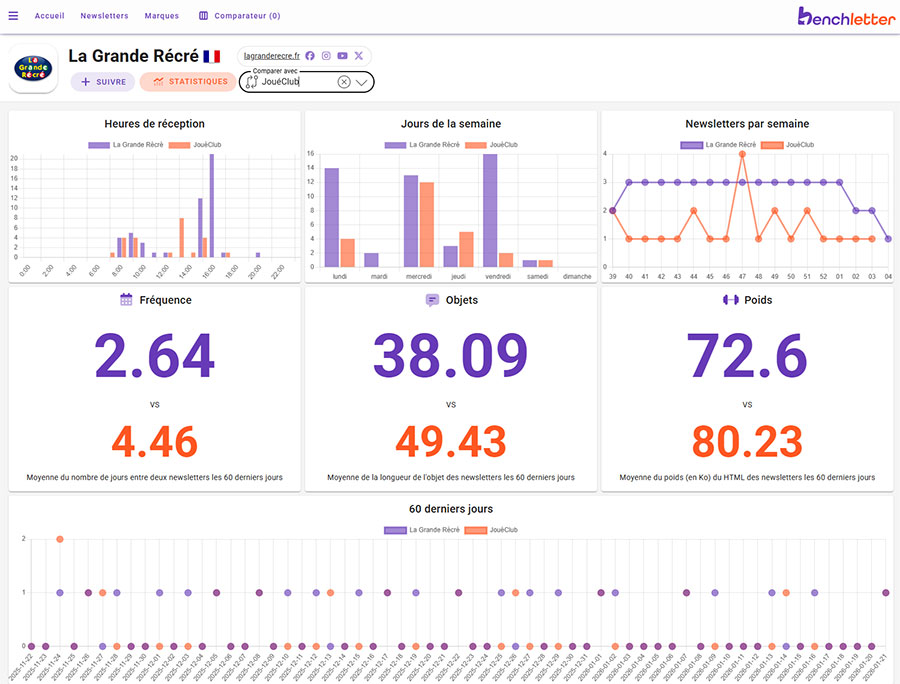
Task: Open La Grande Récré YouTube channel
Action: (342, 56)
